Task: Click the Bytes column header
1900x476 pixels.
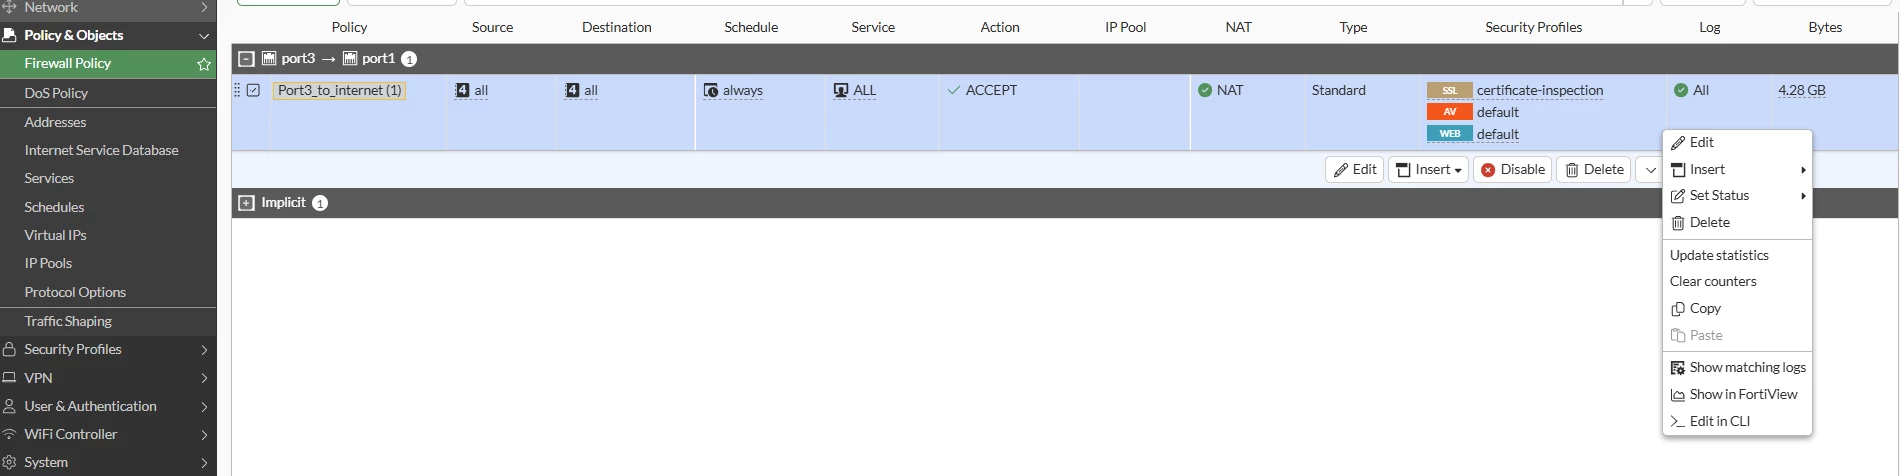Action: (1825, 27)
